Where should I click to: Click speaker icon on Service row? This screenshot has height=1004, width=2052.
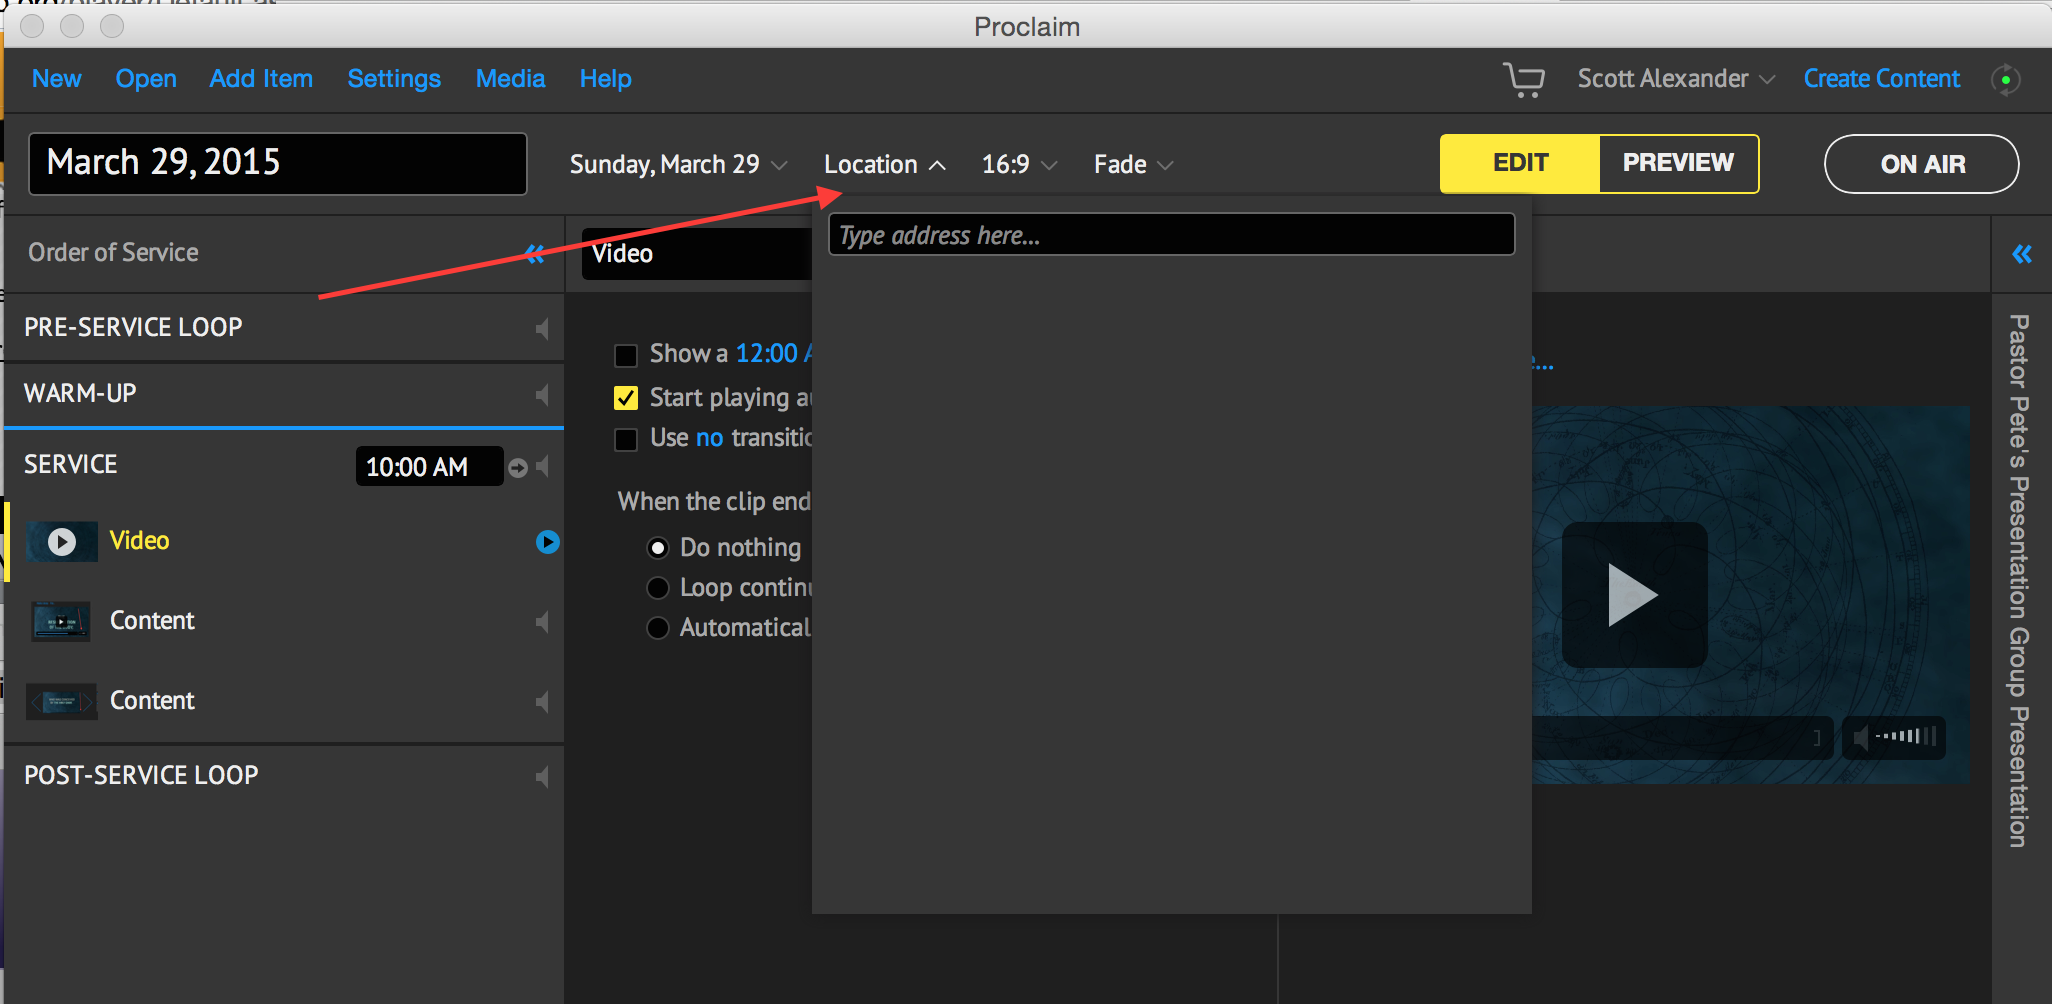(542, 466)
